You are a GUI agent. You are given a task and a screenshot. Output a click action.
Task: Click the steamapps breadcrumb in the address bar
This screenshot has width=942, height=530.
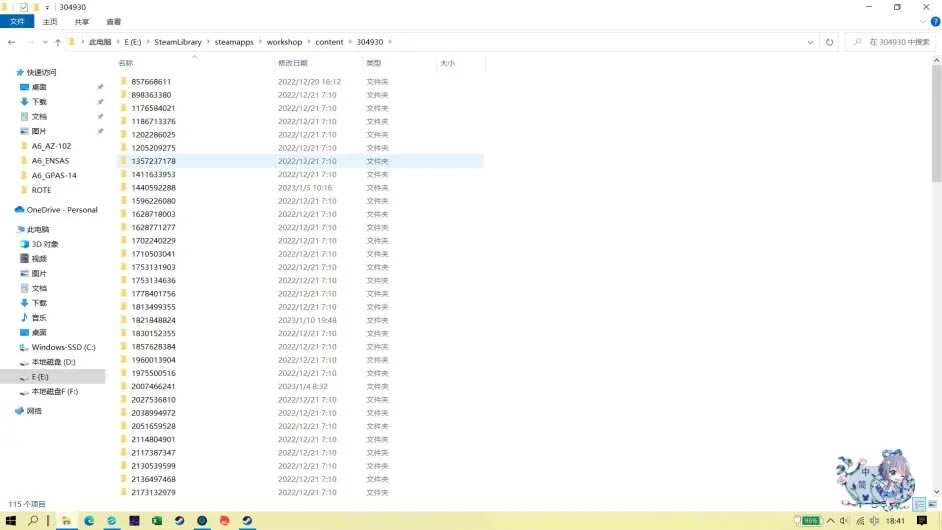(x=236, y=42)
